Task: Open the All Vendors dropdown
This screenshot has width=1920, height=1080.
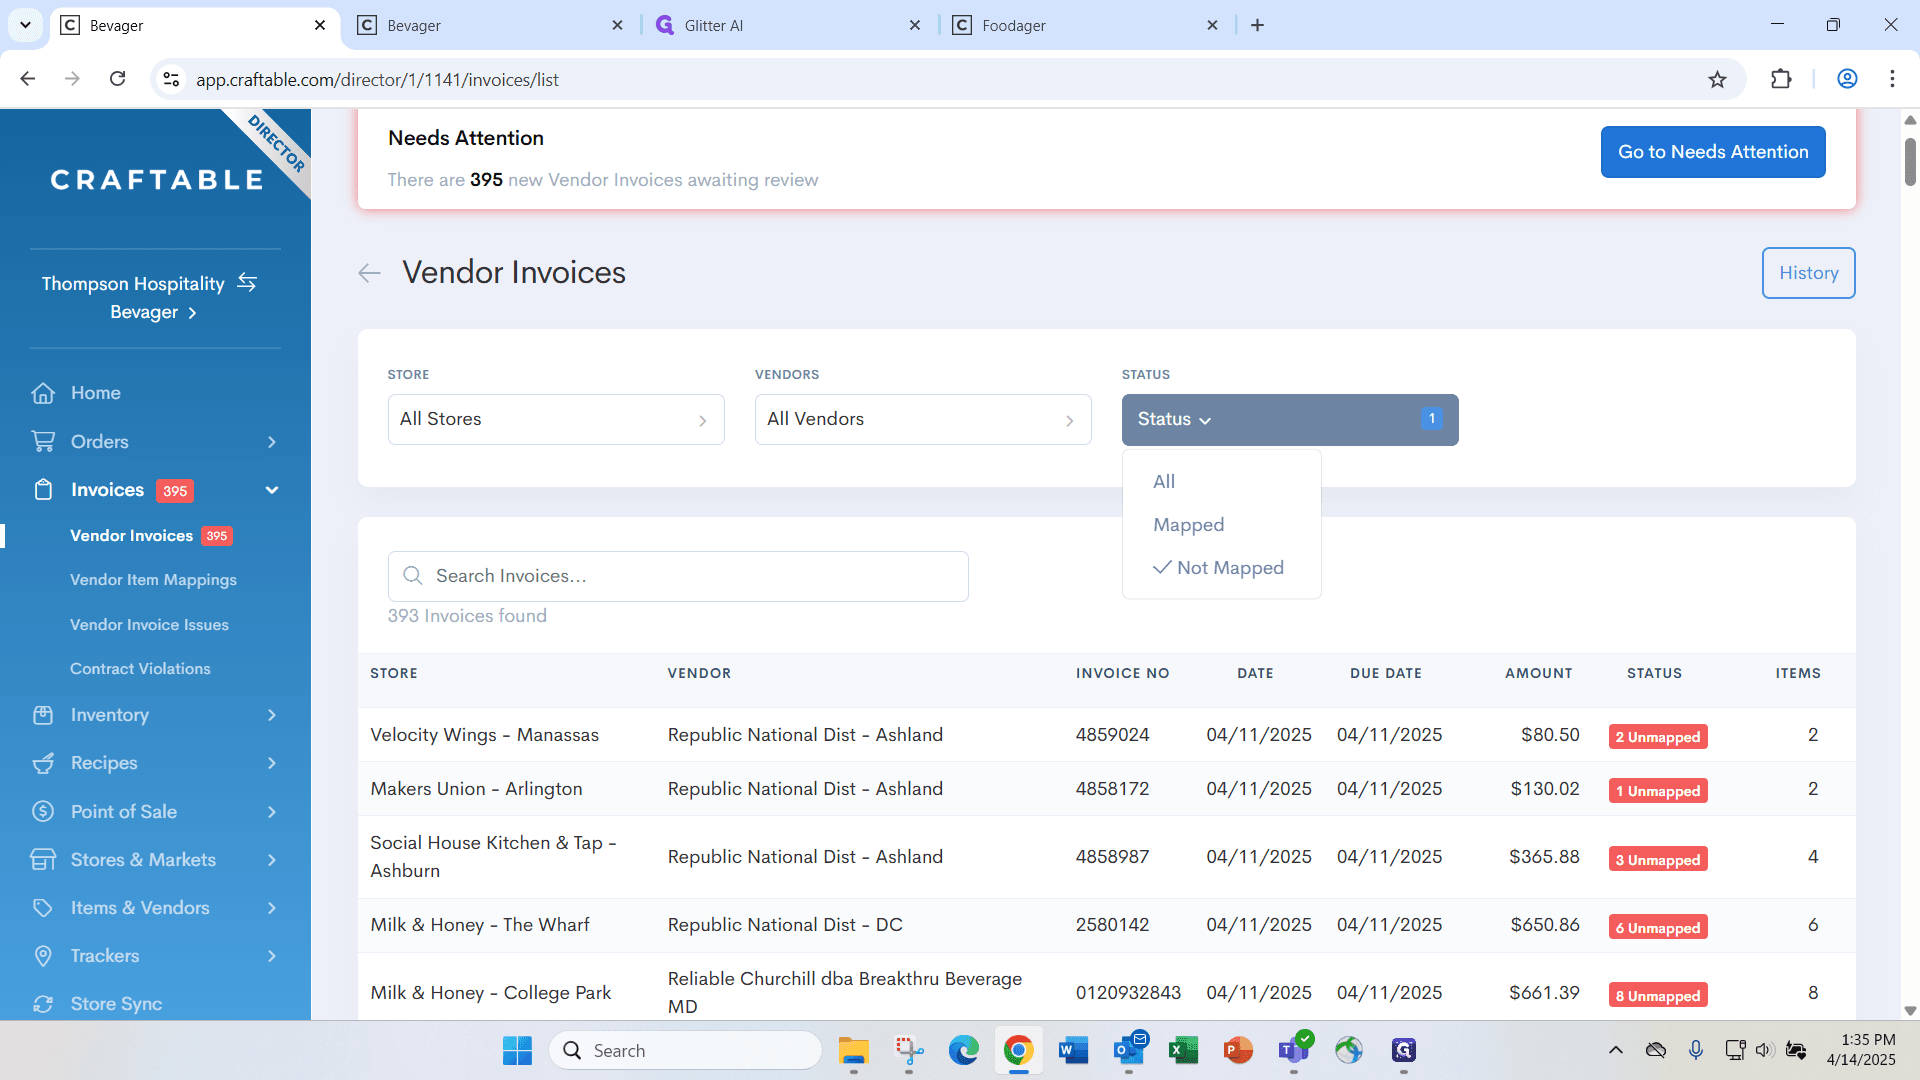Action: [x=923, y=420]
